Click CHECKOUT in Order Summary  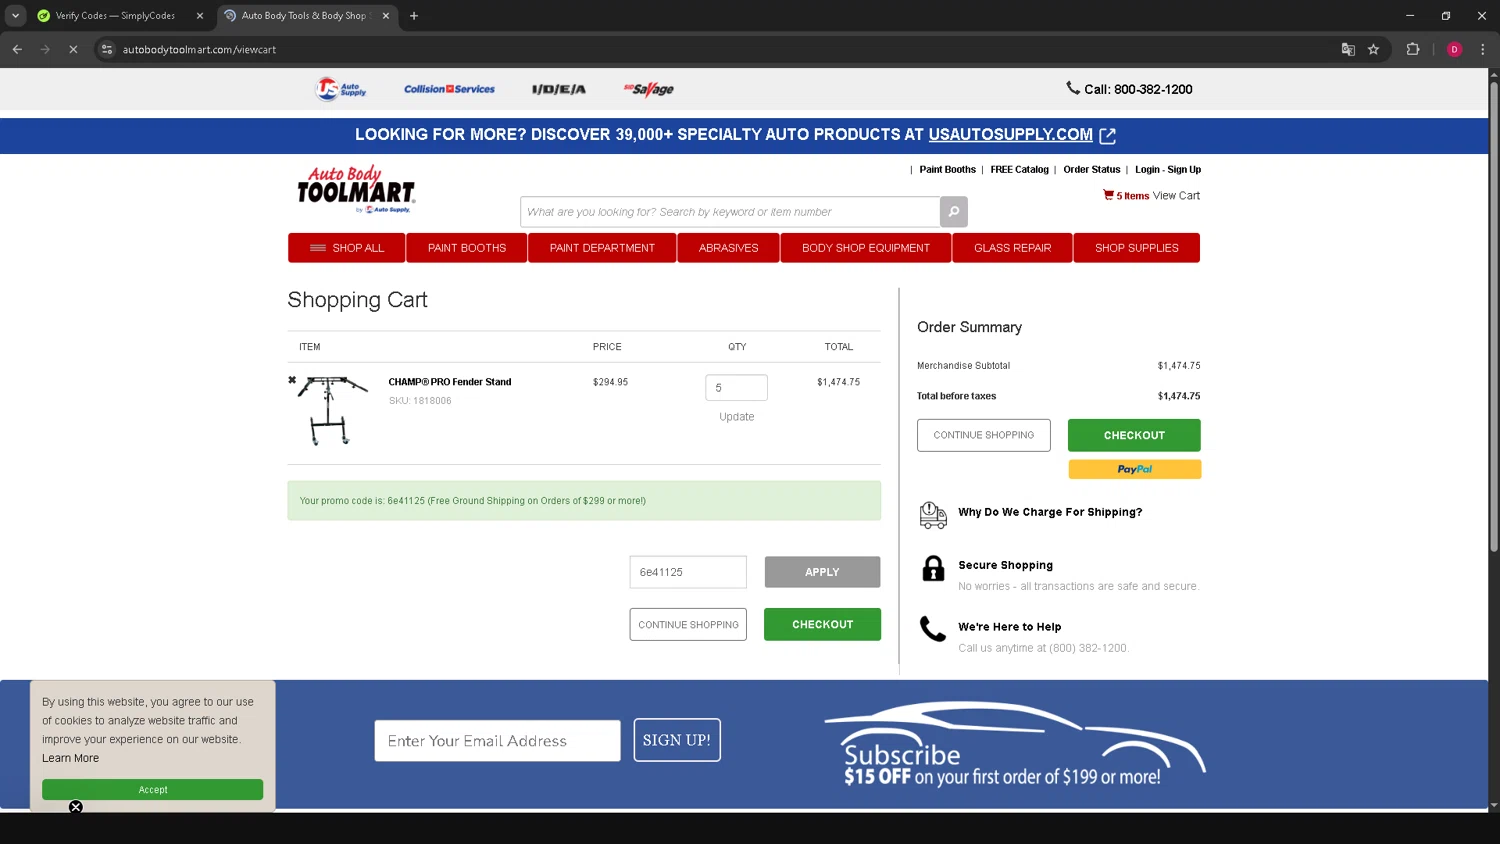point(1134,435)
